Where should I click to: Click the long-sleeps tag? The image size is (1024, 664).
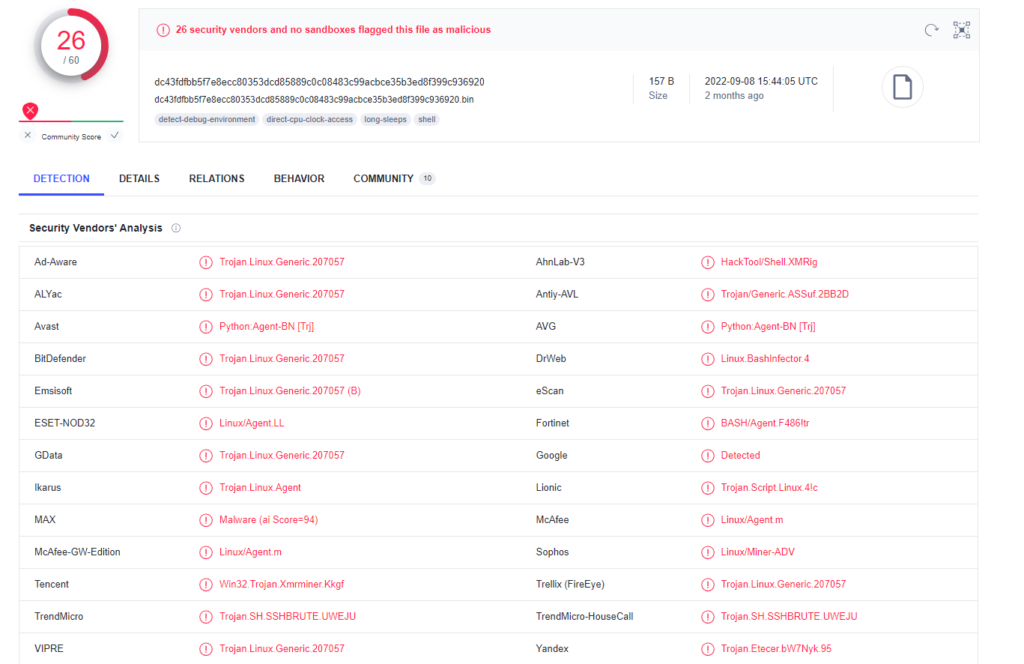pos(385,119)
